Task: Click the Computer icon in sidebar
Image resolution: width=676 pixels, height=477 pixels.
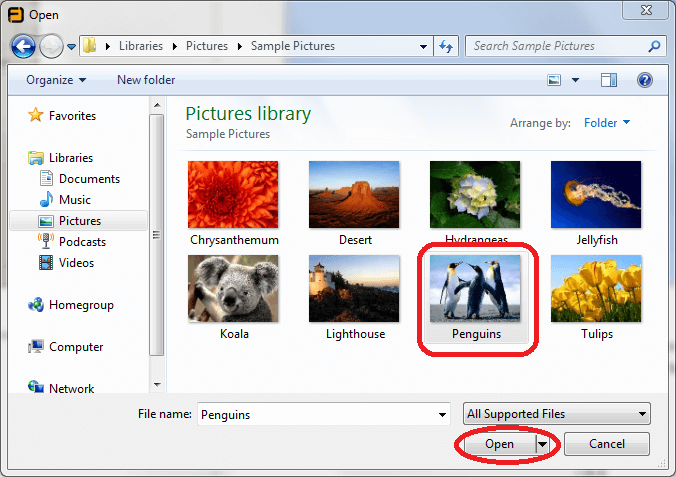Action: (x=36, y=346)
